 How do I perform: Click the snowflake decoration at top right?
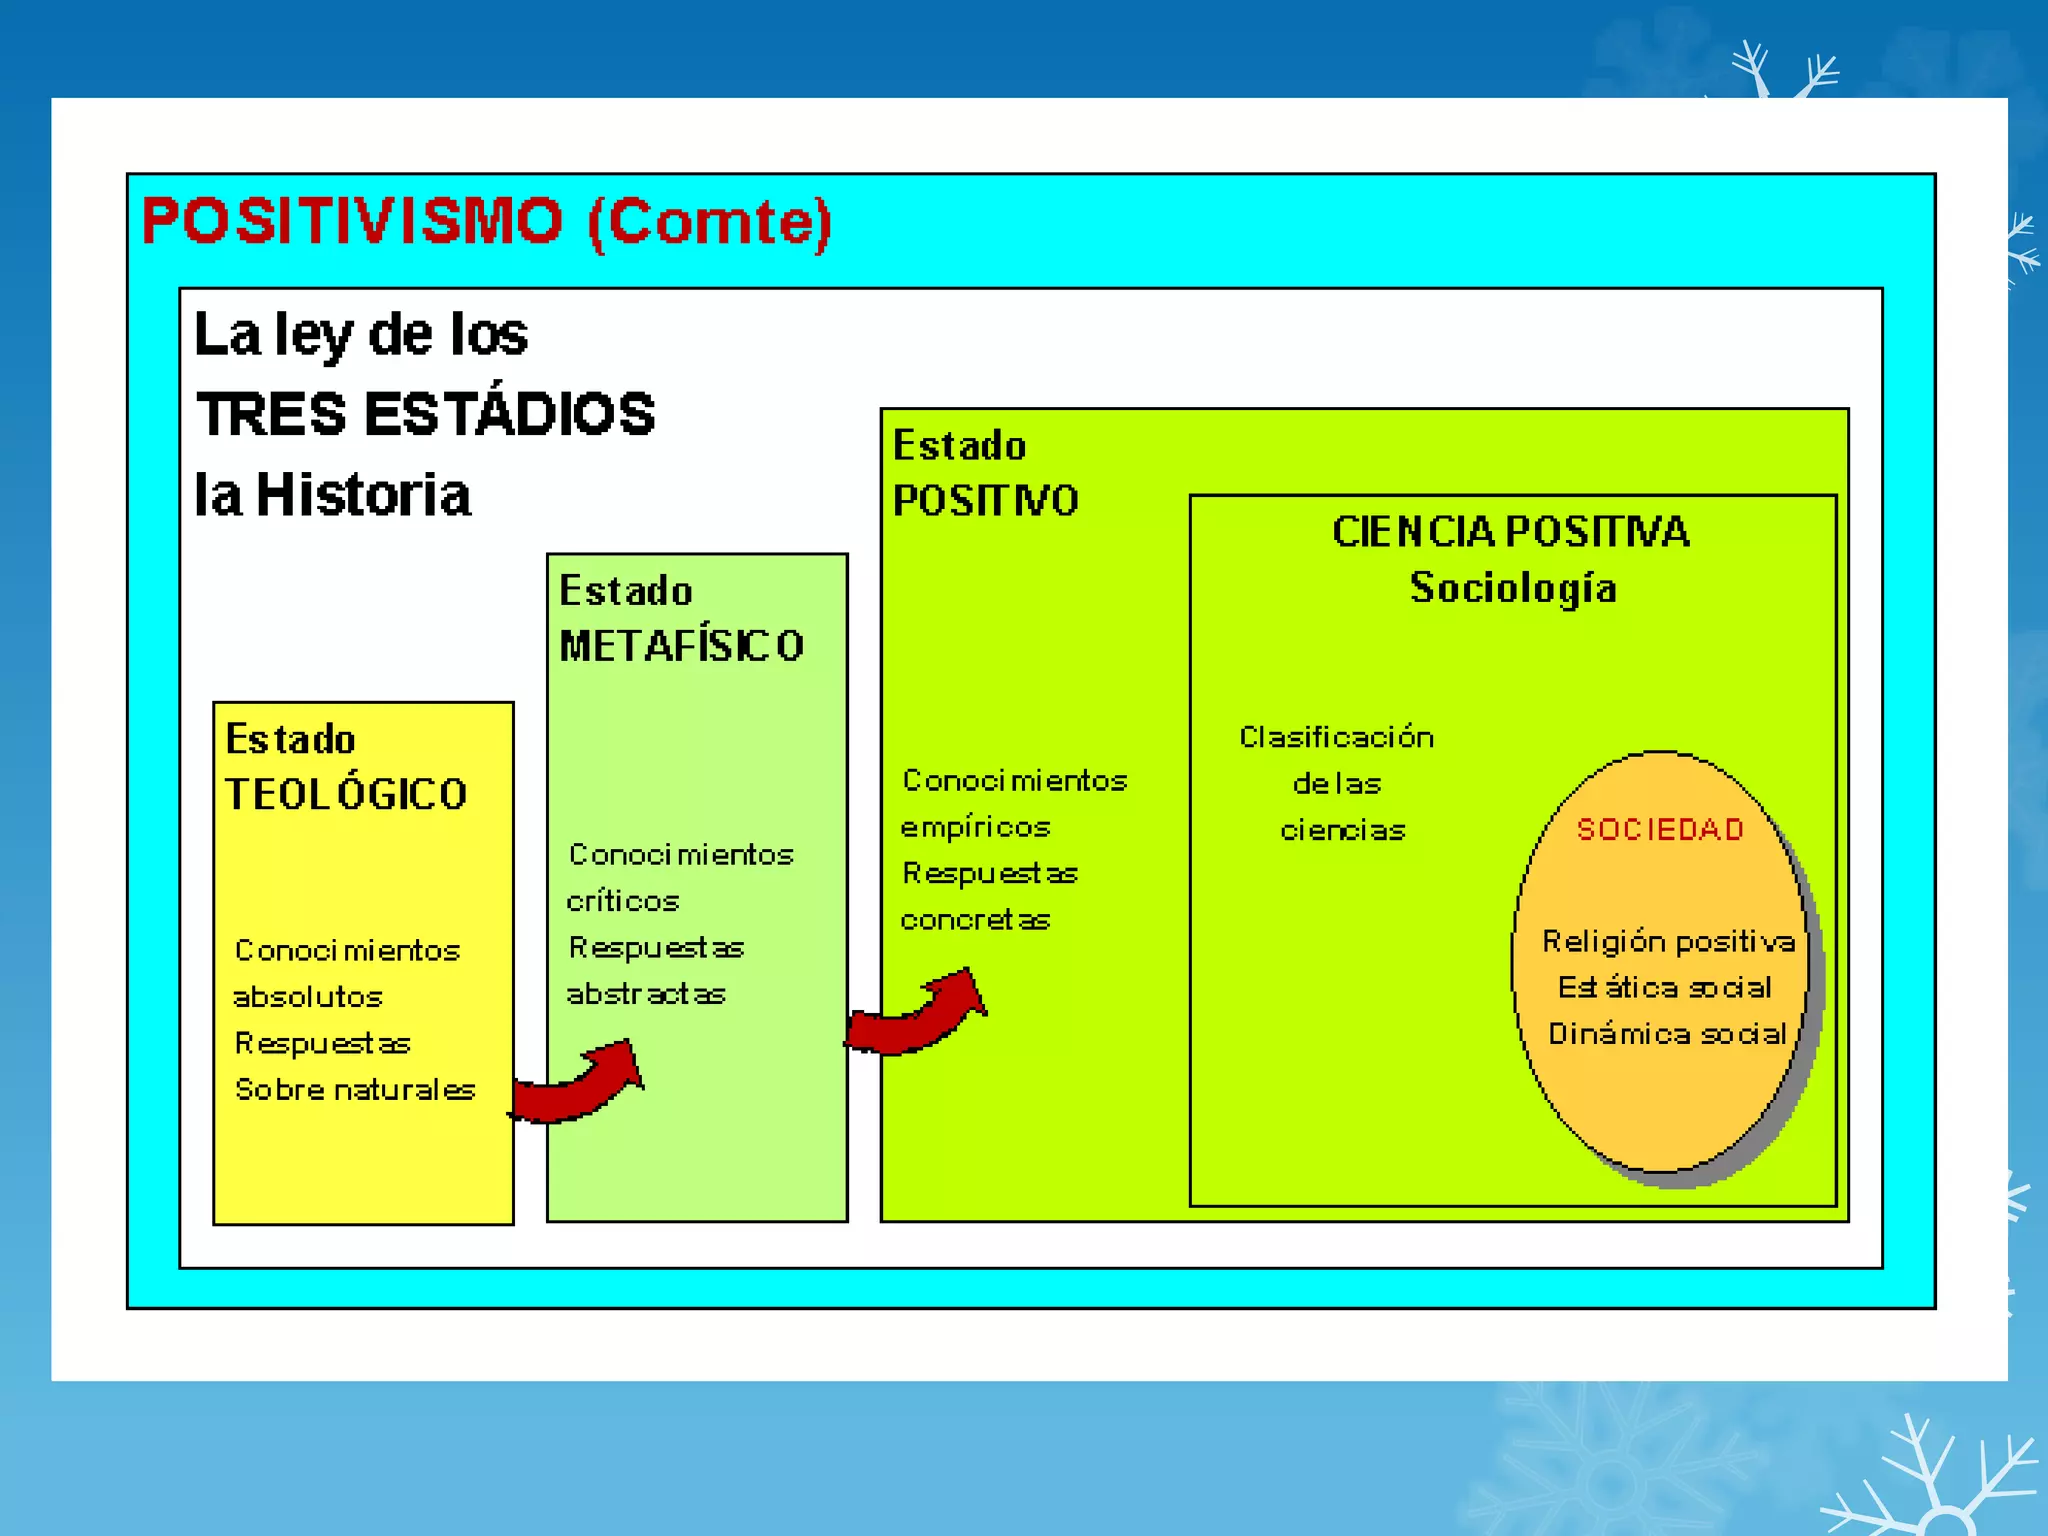point(1785,72)
